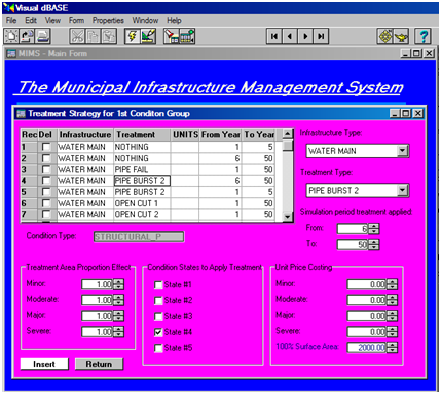Open the File menu
Screen dimensions: 443x394
[11, 21]
